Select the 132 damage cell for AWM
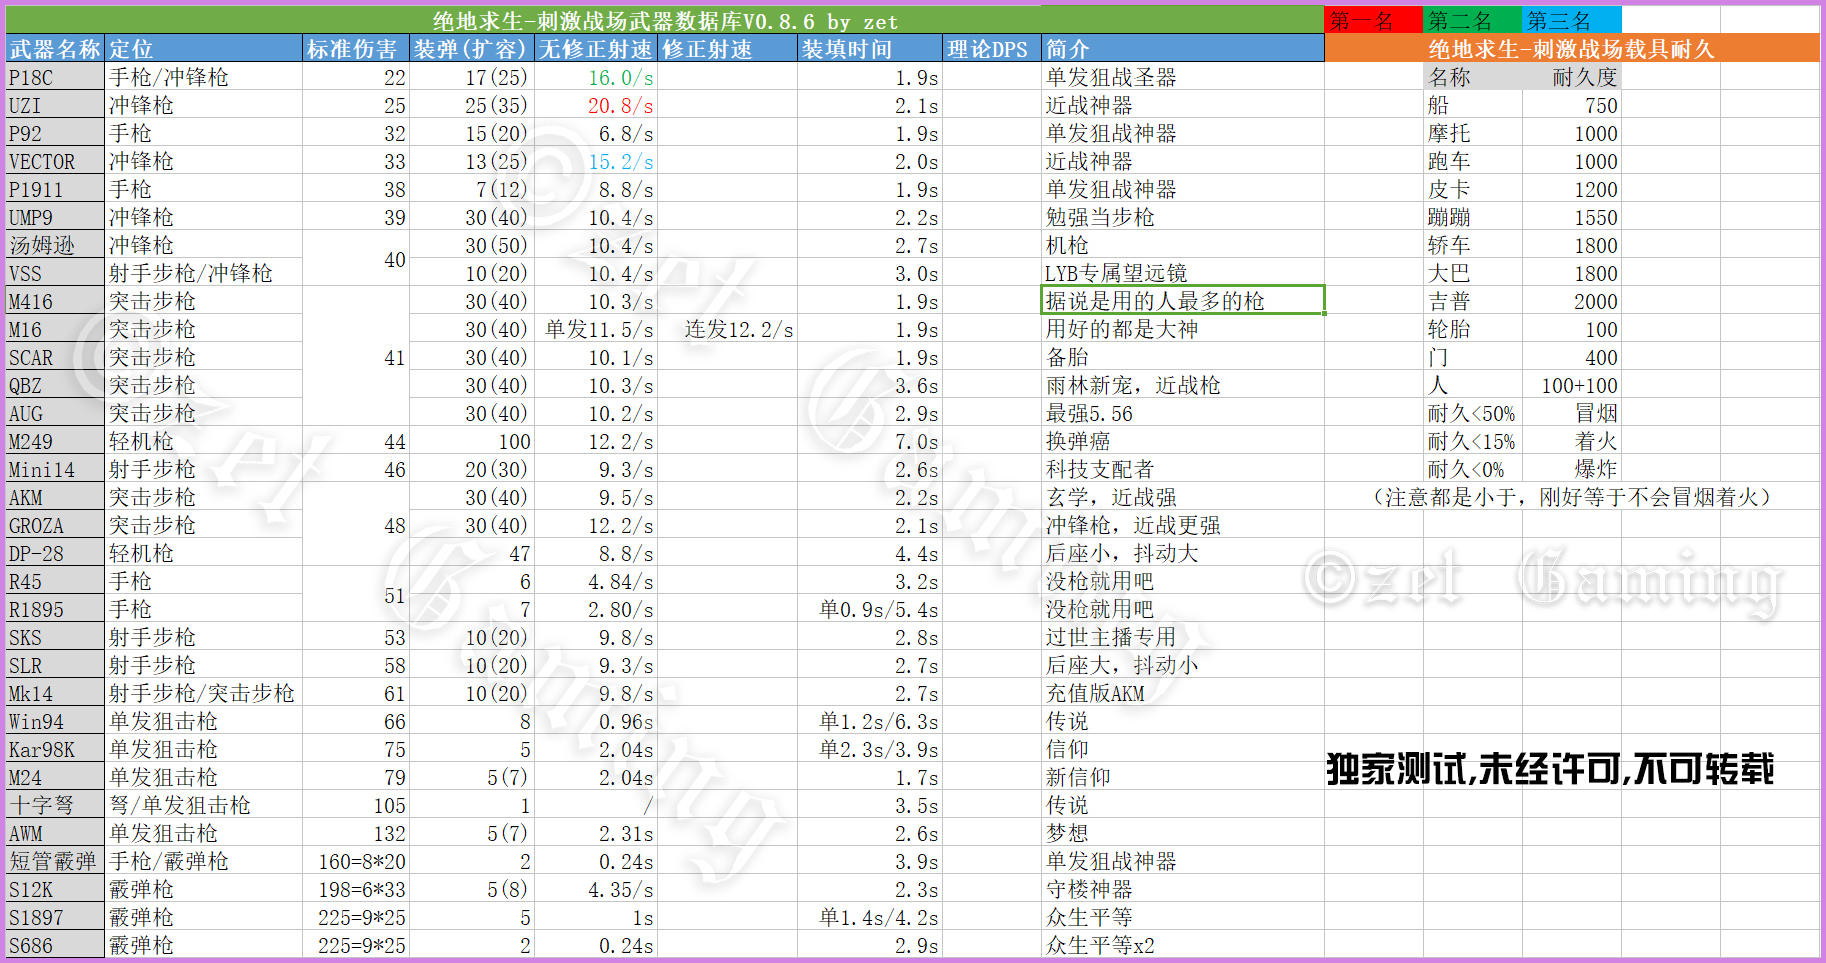The width and height of the screenshot is (1826, 963). coord(355,833)
